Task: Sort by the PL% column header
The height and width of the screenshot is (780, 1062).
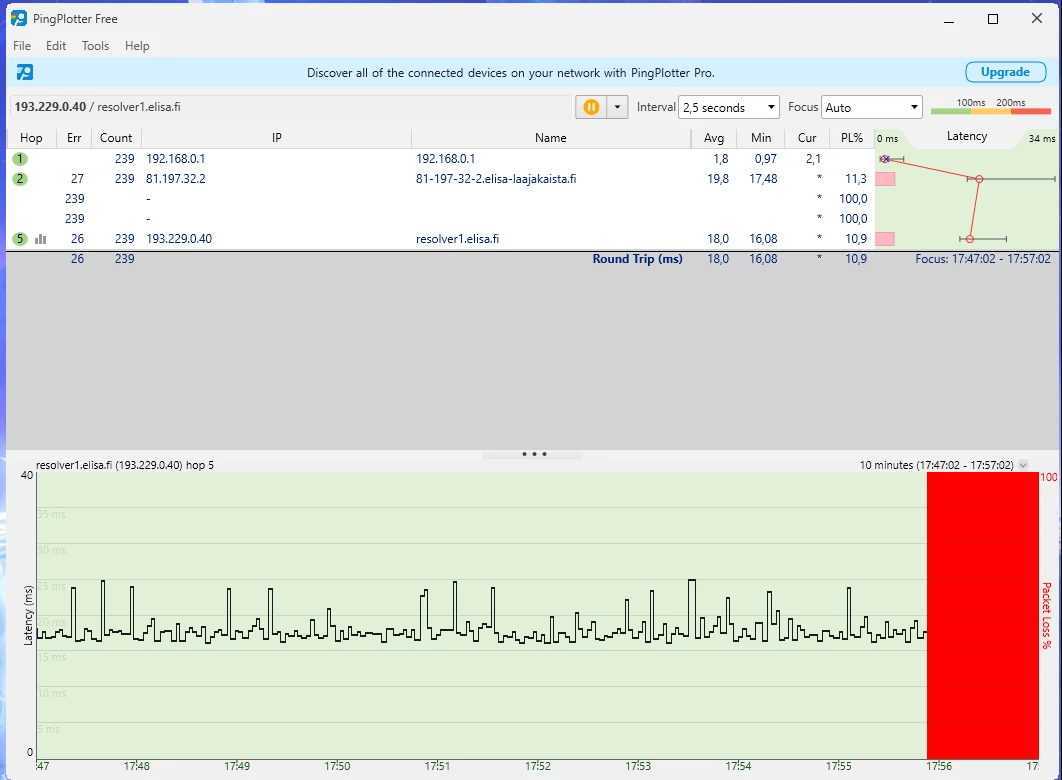Action: [852, 138]
